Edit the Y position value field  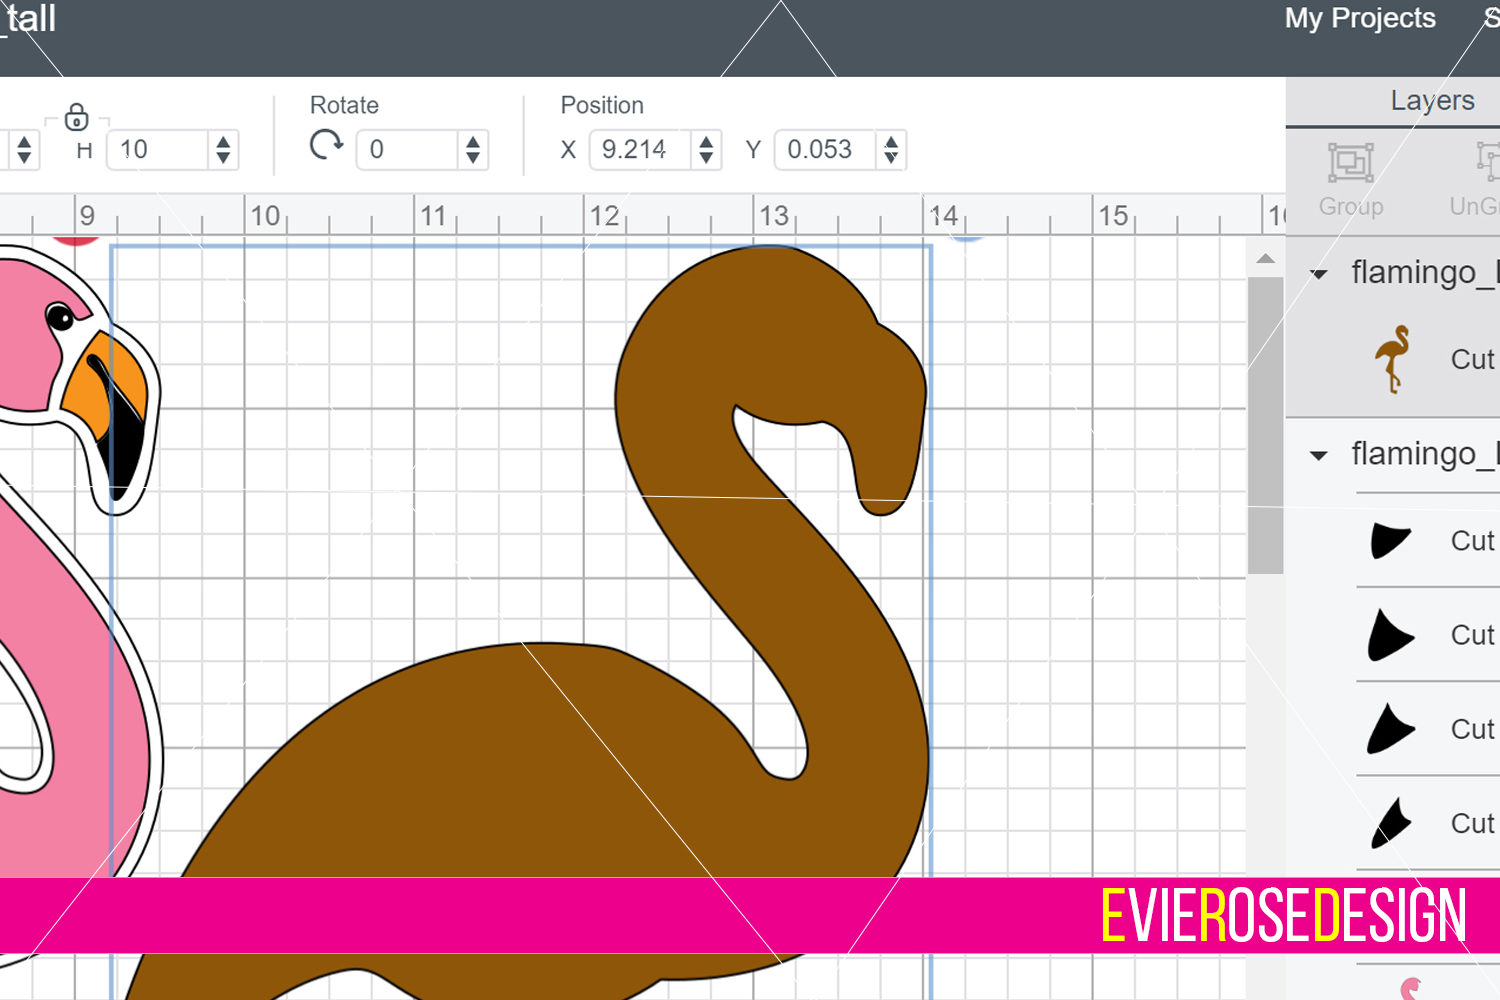(820, 149)
